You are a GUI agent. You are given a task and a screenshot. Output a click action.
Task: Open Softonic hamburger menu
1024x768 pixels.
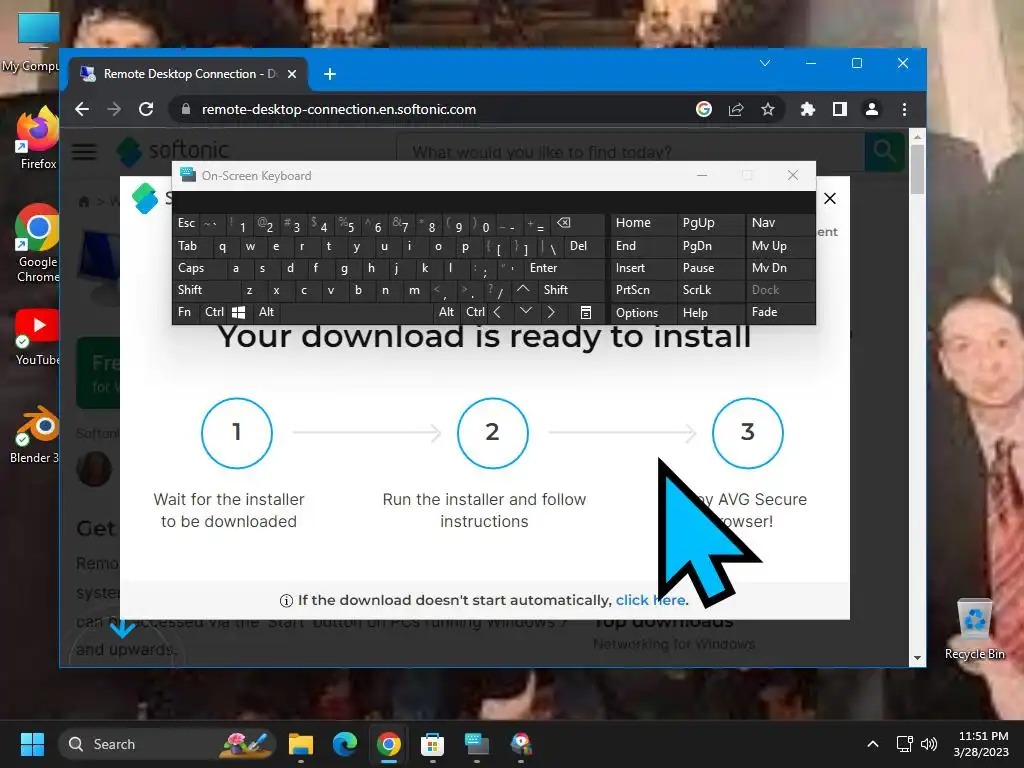point(84,152)
